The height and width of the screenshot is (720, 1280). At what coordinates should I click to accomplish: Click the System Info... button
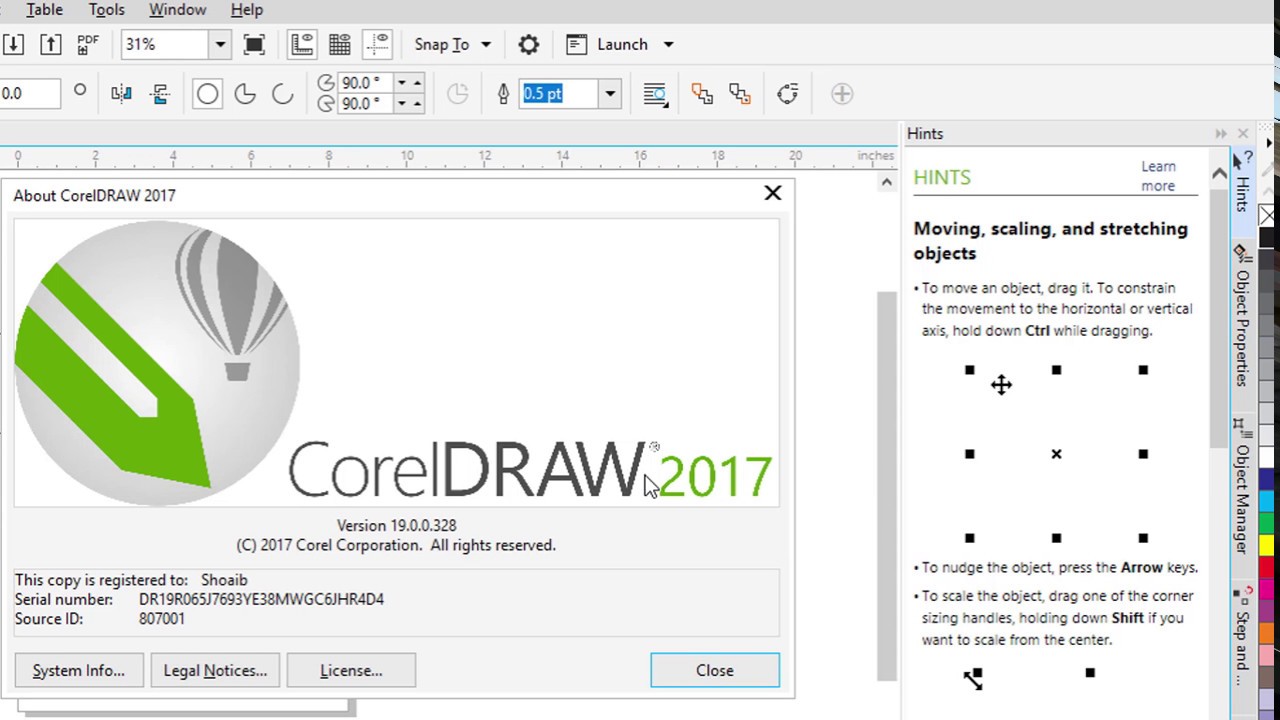point(79,670)
